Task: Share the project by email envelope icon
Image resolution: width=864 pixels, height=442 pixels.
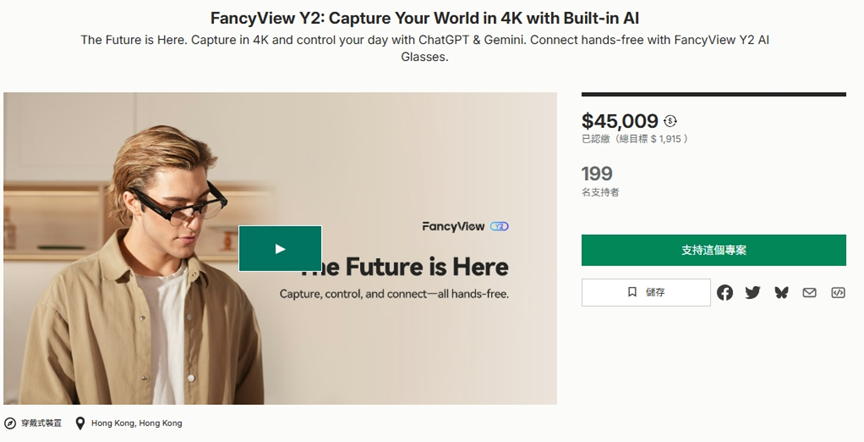Action: pyautogui.click(x=809, y=293)
